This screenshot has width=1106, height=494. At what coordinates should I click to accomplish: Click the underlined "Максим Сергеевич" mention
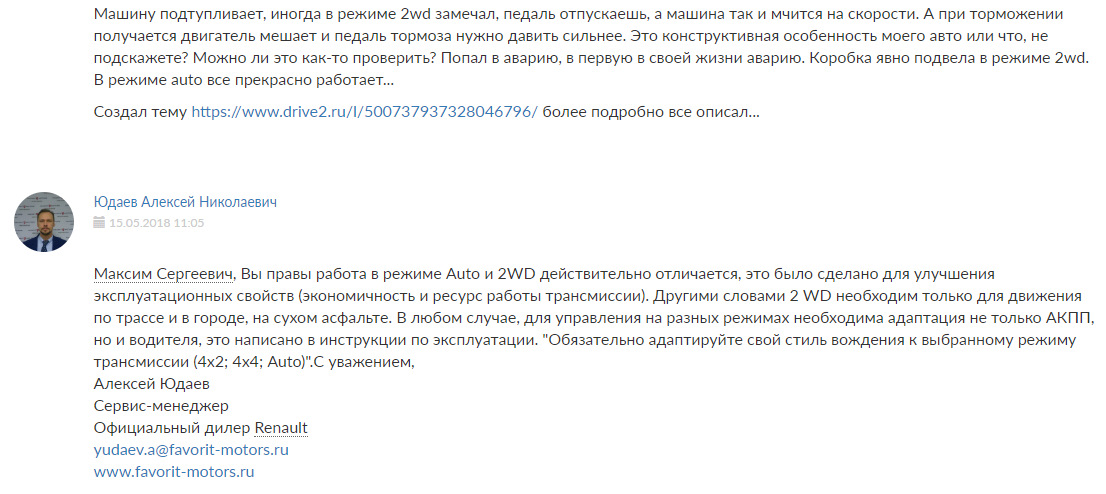[x=164, y=274]
